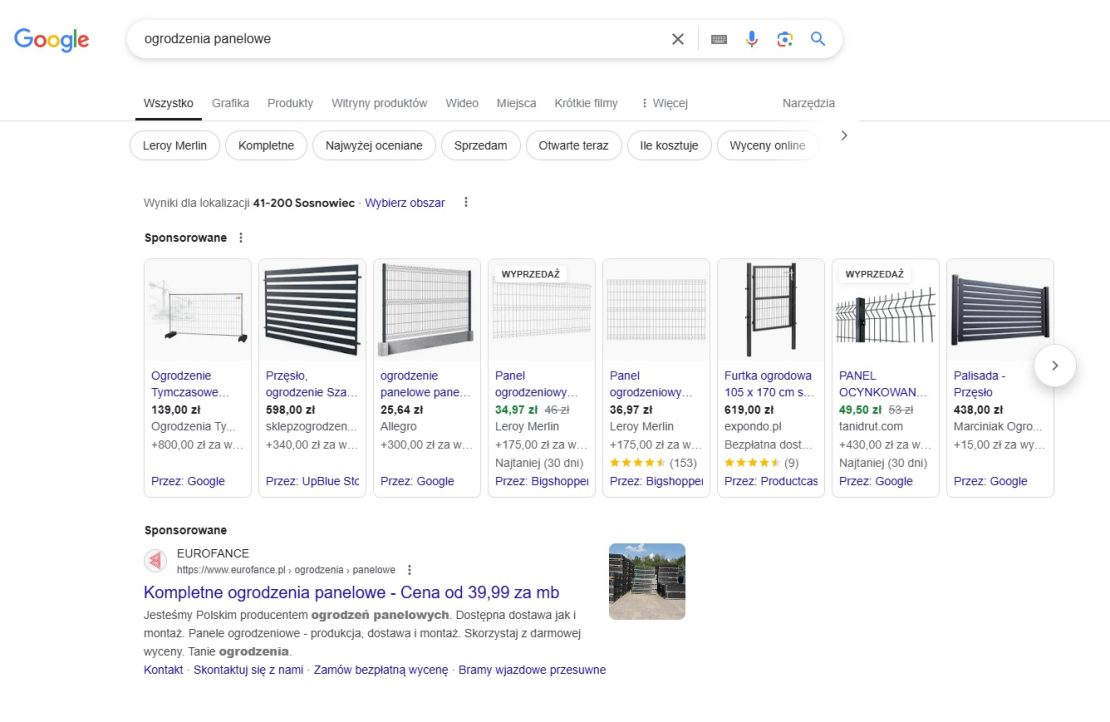Click the 41-200 Sosnowiec location text

pos(304,203)
